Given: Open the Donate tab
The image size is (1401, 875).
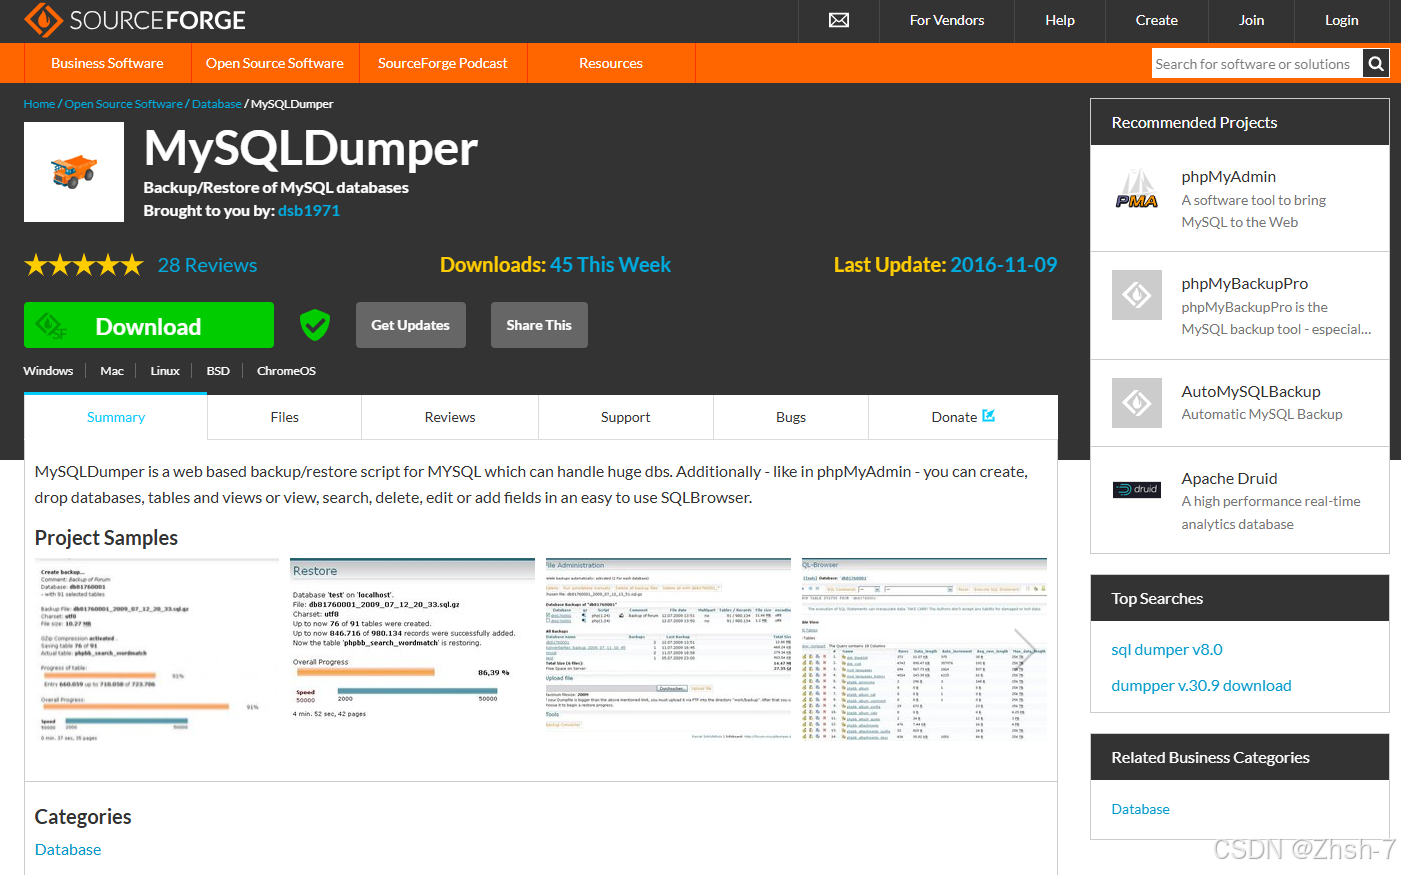Looking at the screenshot, I should click(963, 417).
